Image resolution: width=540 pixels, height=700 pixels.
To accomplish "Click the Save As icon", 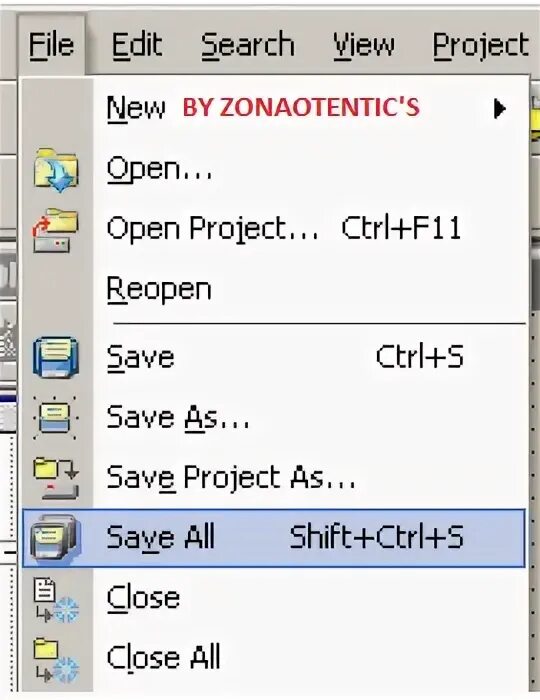I will coord(55,418).
